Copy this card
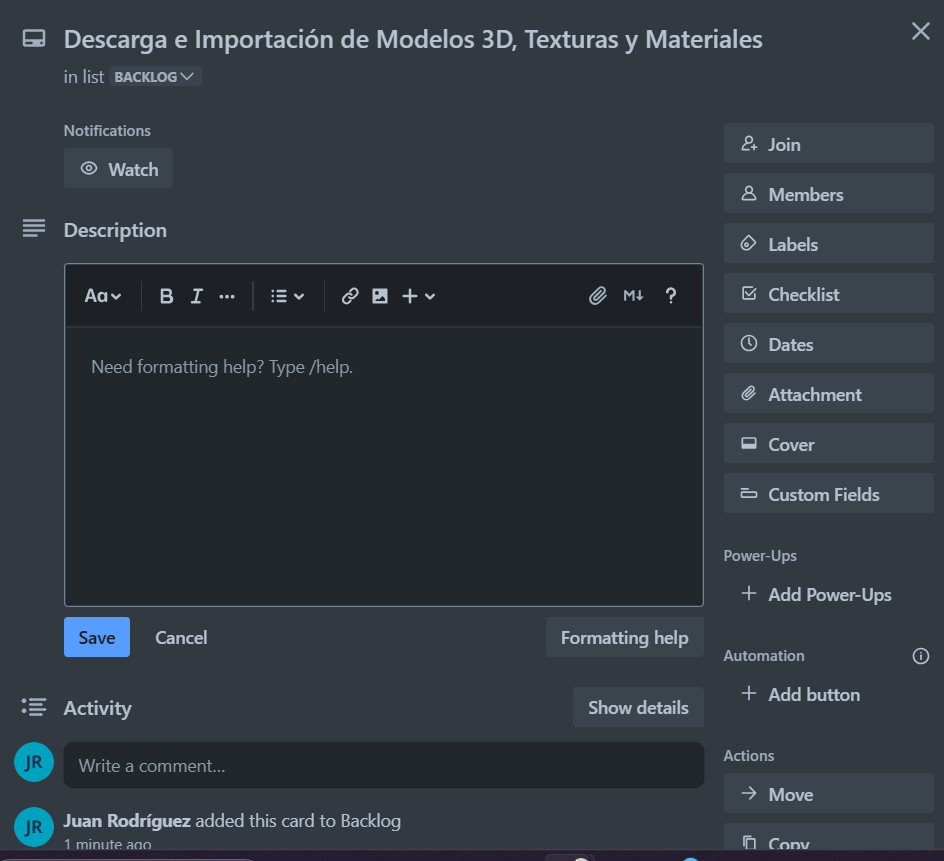Screen dimensions: 944x861 [828, 838]
